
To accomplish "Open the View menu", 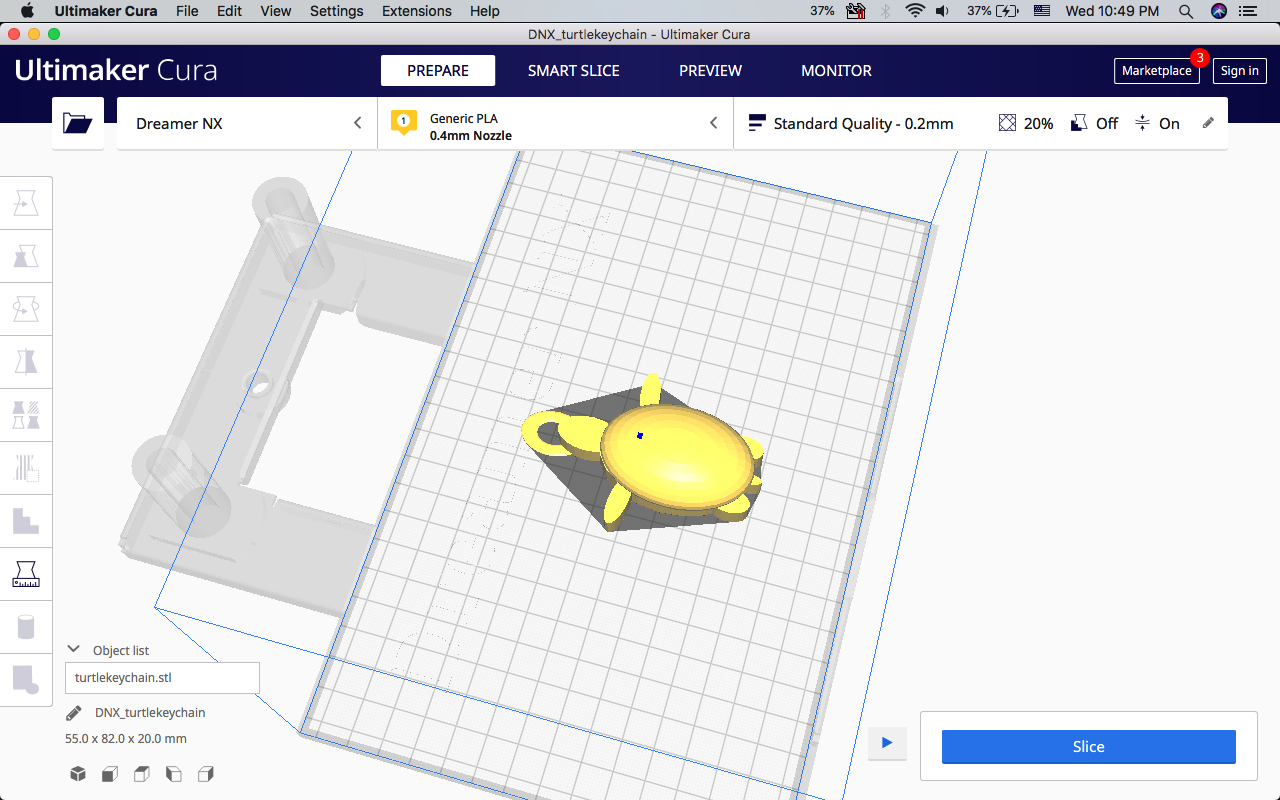I will pyautogui.click(x=276, y=11).
